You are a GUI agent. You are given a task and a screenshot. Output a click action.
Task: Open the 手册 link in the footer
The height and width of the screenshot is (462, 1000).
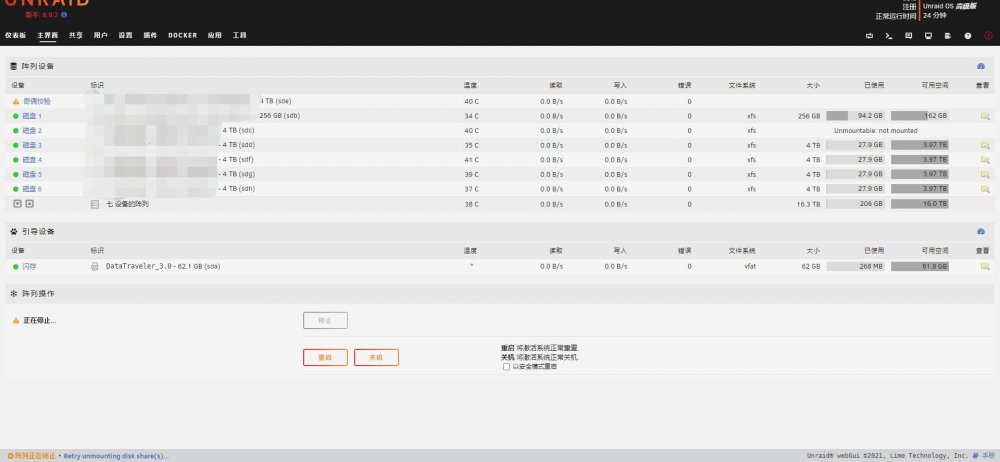click(x=987, y=456)
